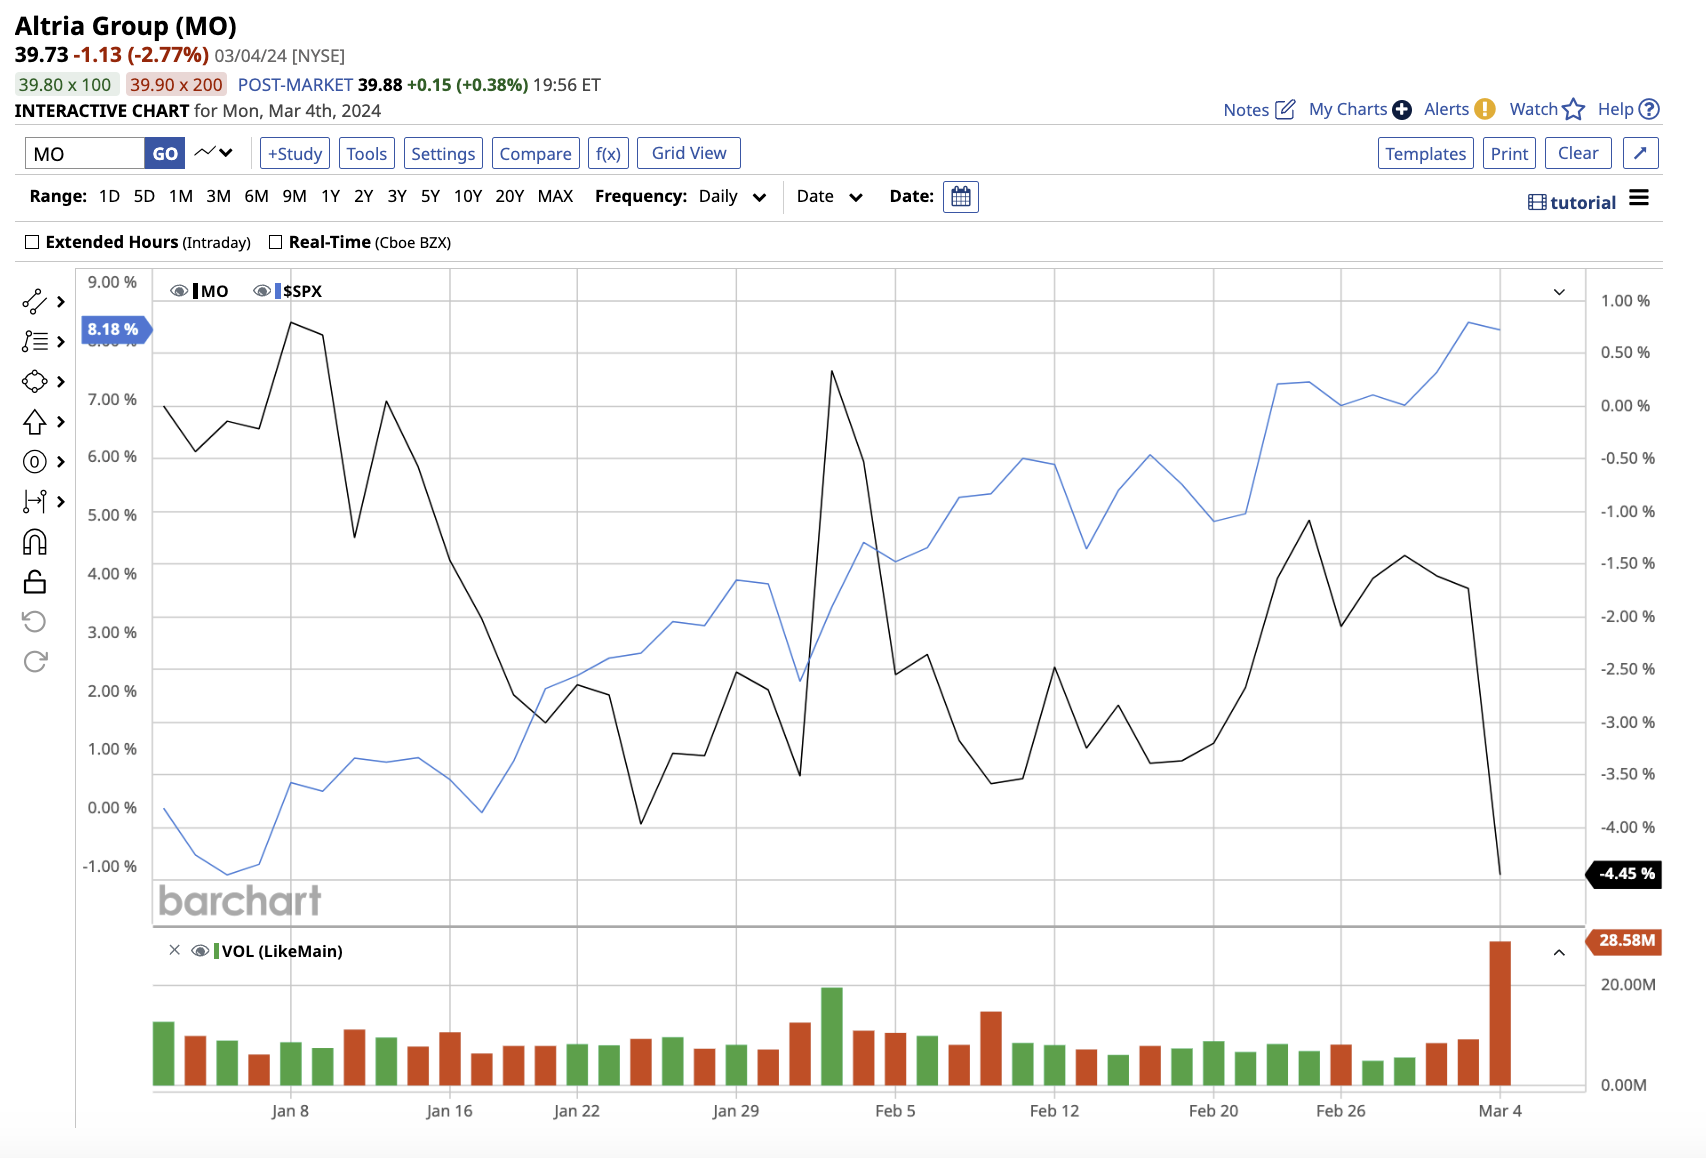Viewport: 1706px width, 1158px height.
Task: Set range to 1D
Action: pos(109,196)
